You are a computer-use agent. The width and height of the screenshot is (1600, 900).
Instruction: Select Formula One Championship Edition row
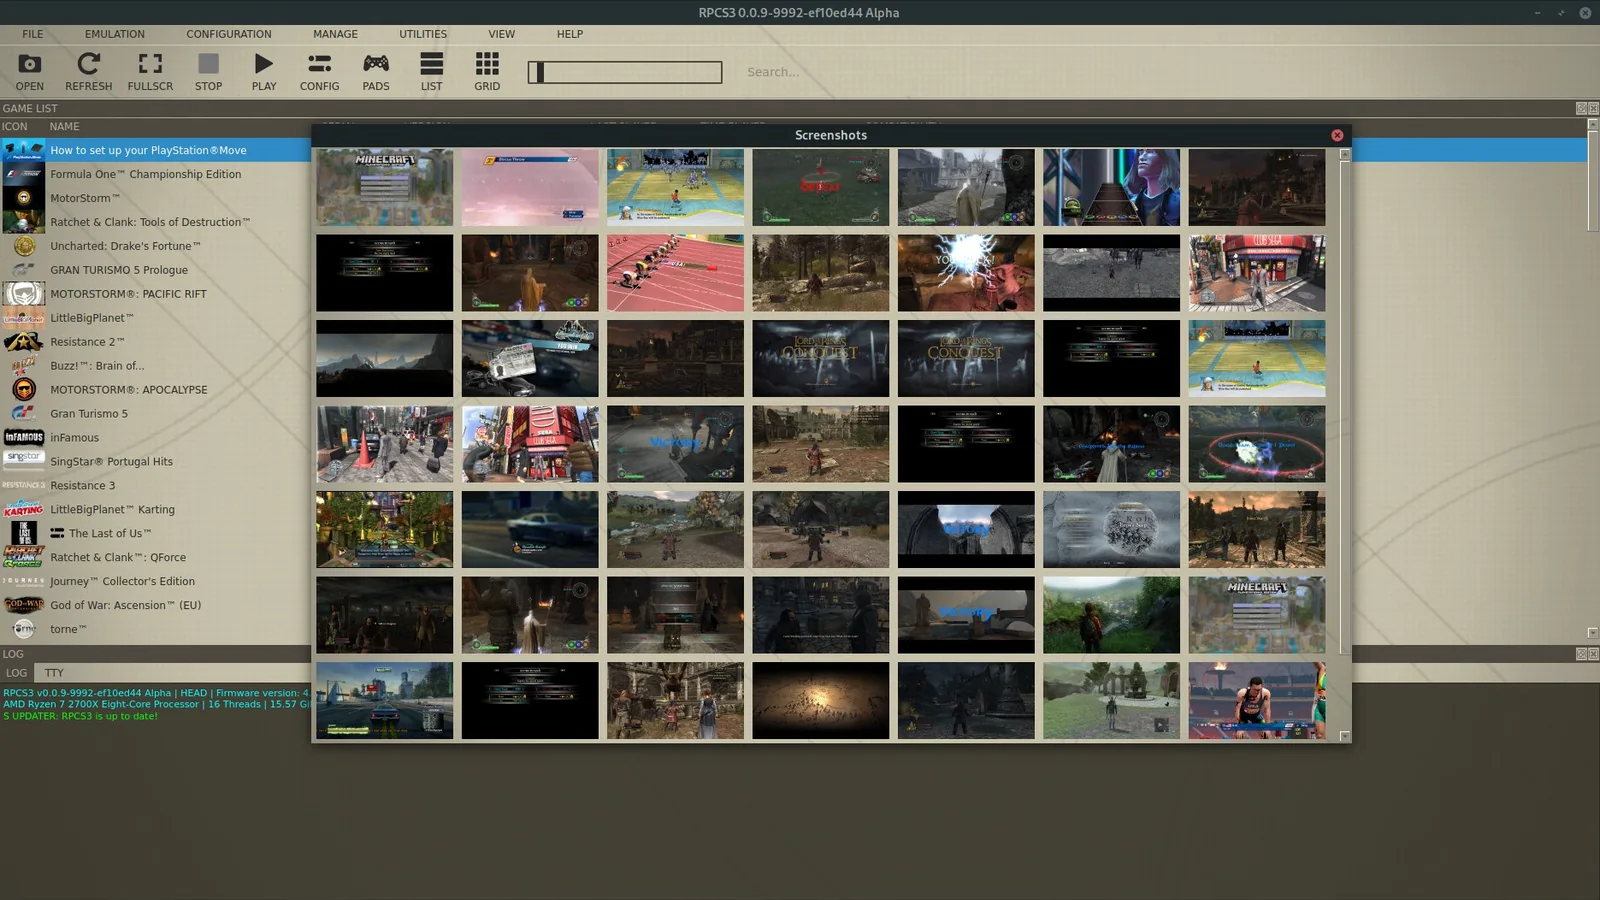(155, 174)
